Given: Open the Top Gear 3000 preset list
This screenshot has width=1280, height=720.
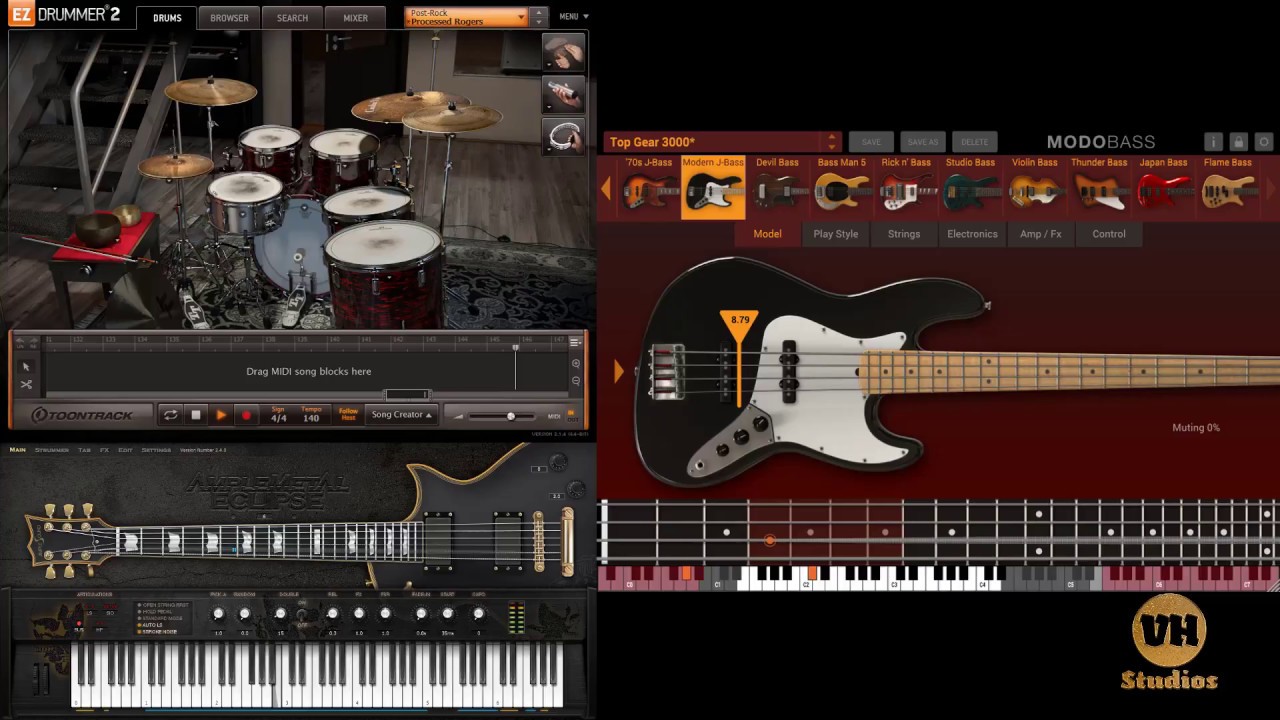Looking at the screenshot, I should click(x=722, y=142).
